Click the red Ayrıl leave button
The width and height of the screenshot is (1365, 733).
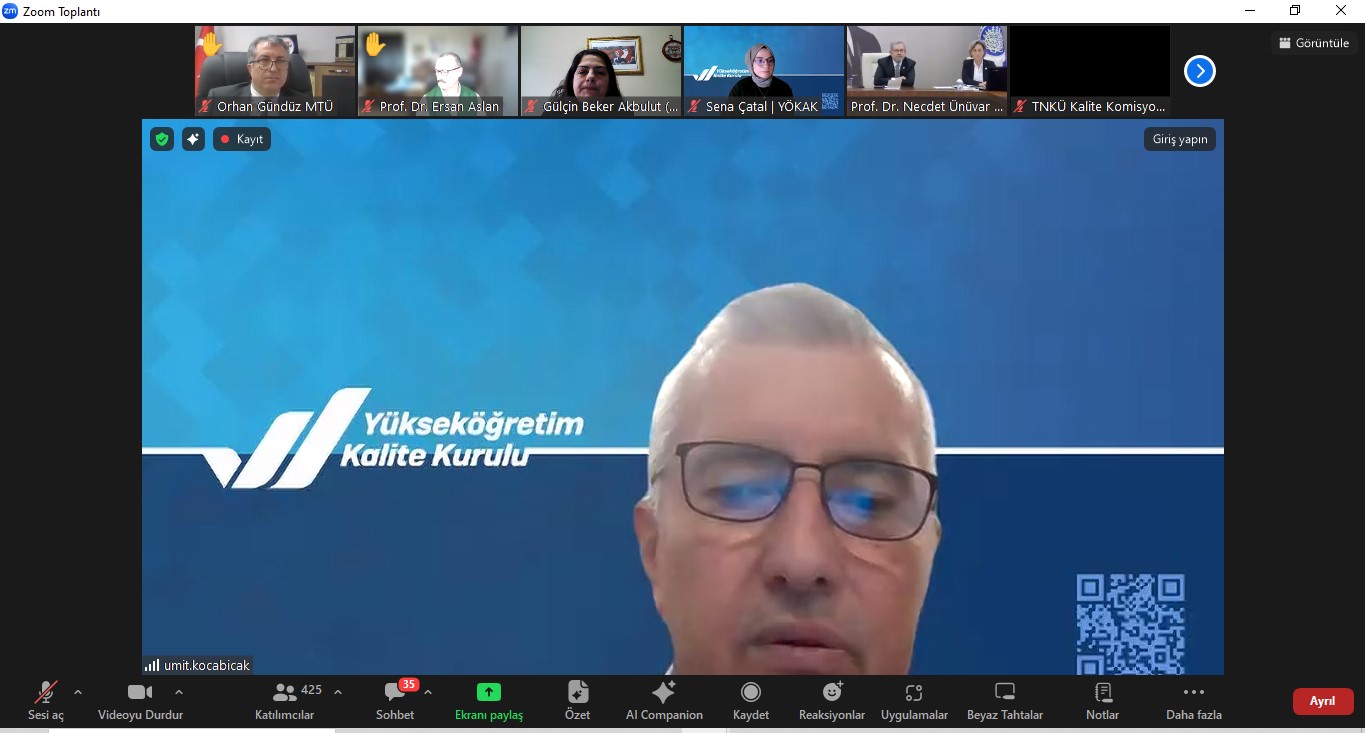pyautogui.click(x=1322, y=701)
